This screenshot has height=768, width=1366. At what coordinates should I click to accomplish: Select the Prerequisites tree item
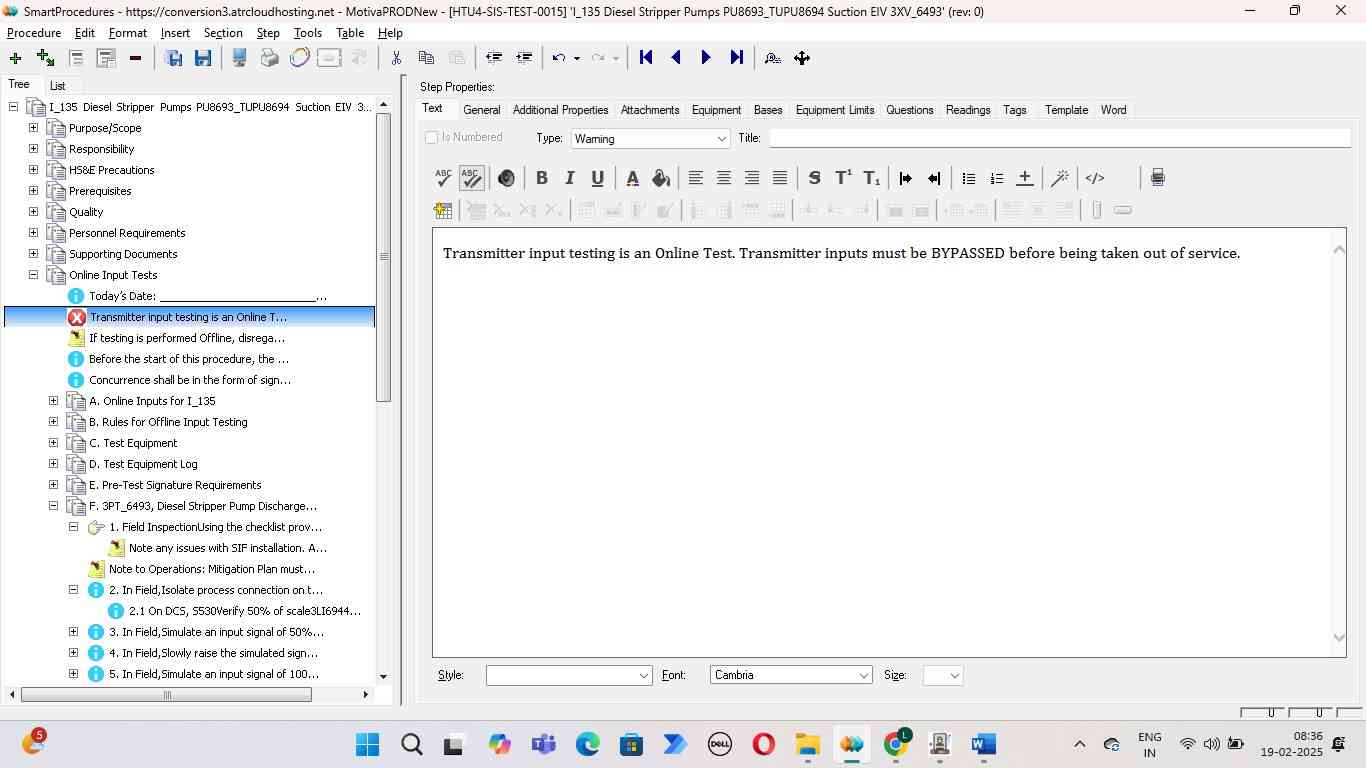100,191
